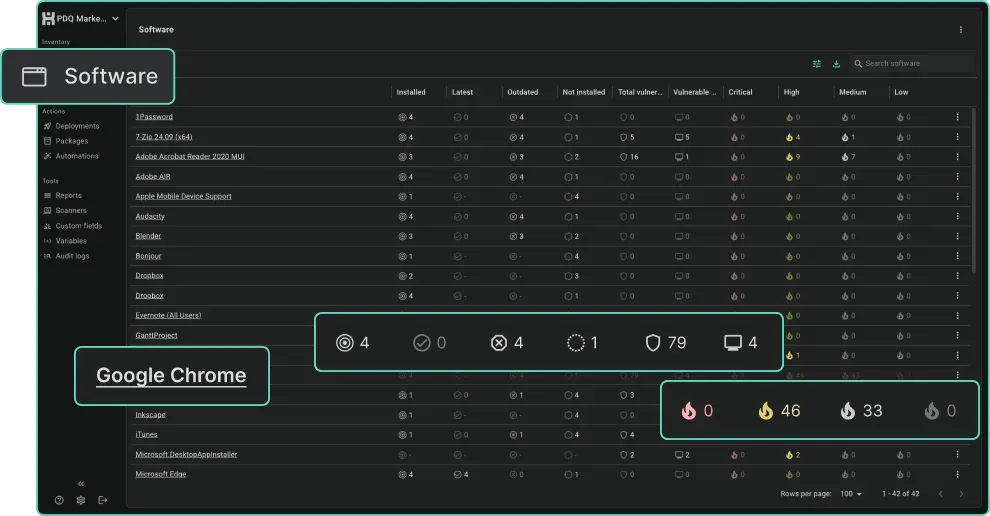Go to Packages in the sidebar
The height and width of the screenshot is (516, 990).
(x=66, y=141)
